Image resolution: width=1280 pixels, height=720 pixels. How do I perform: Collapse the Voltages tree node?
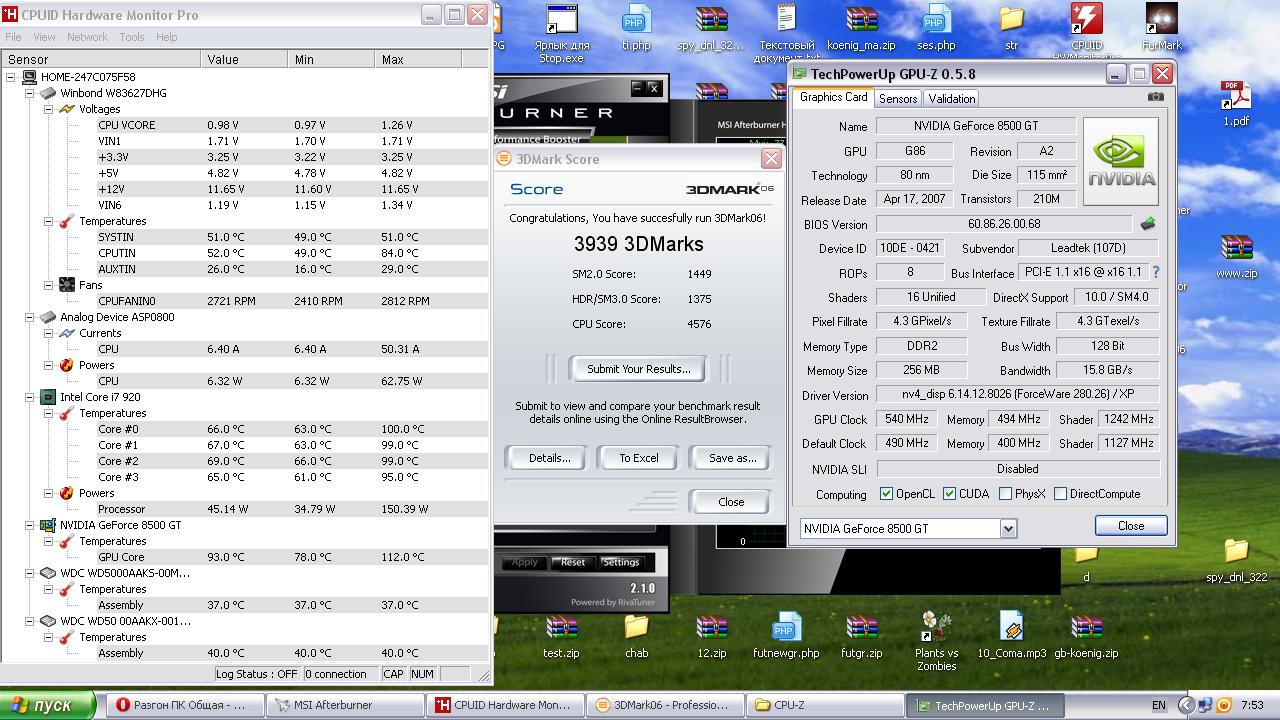coord(48,109)
